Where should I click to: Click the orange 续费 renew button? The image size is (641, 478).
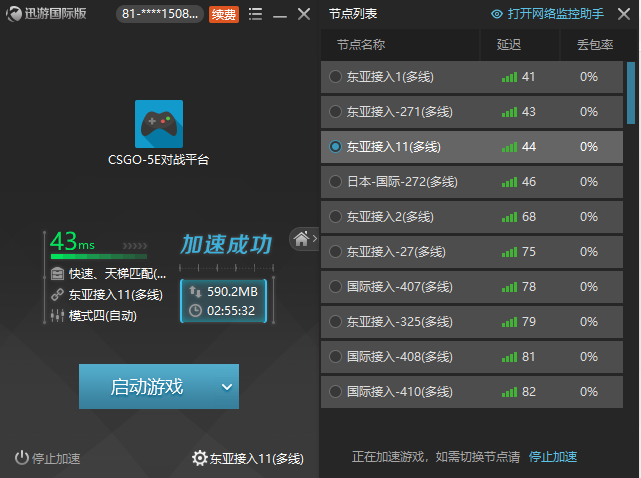[x=224, y=15]
